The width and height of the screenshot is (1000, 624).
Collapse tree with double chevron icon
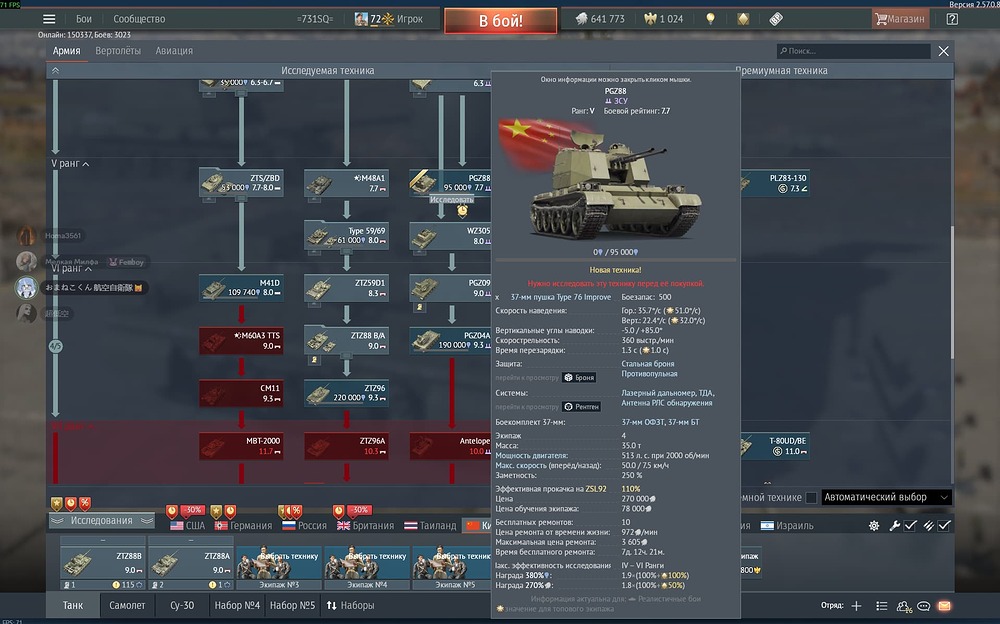[55, 71]
